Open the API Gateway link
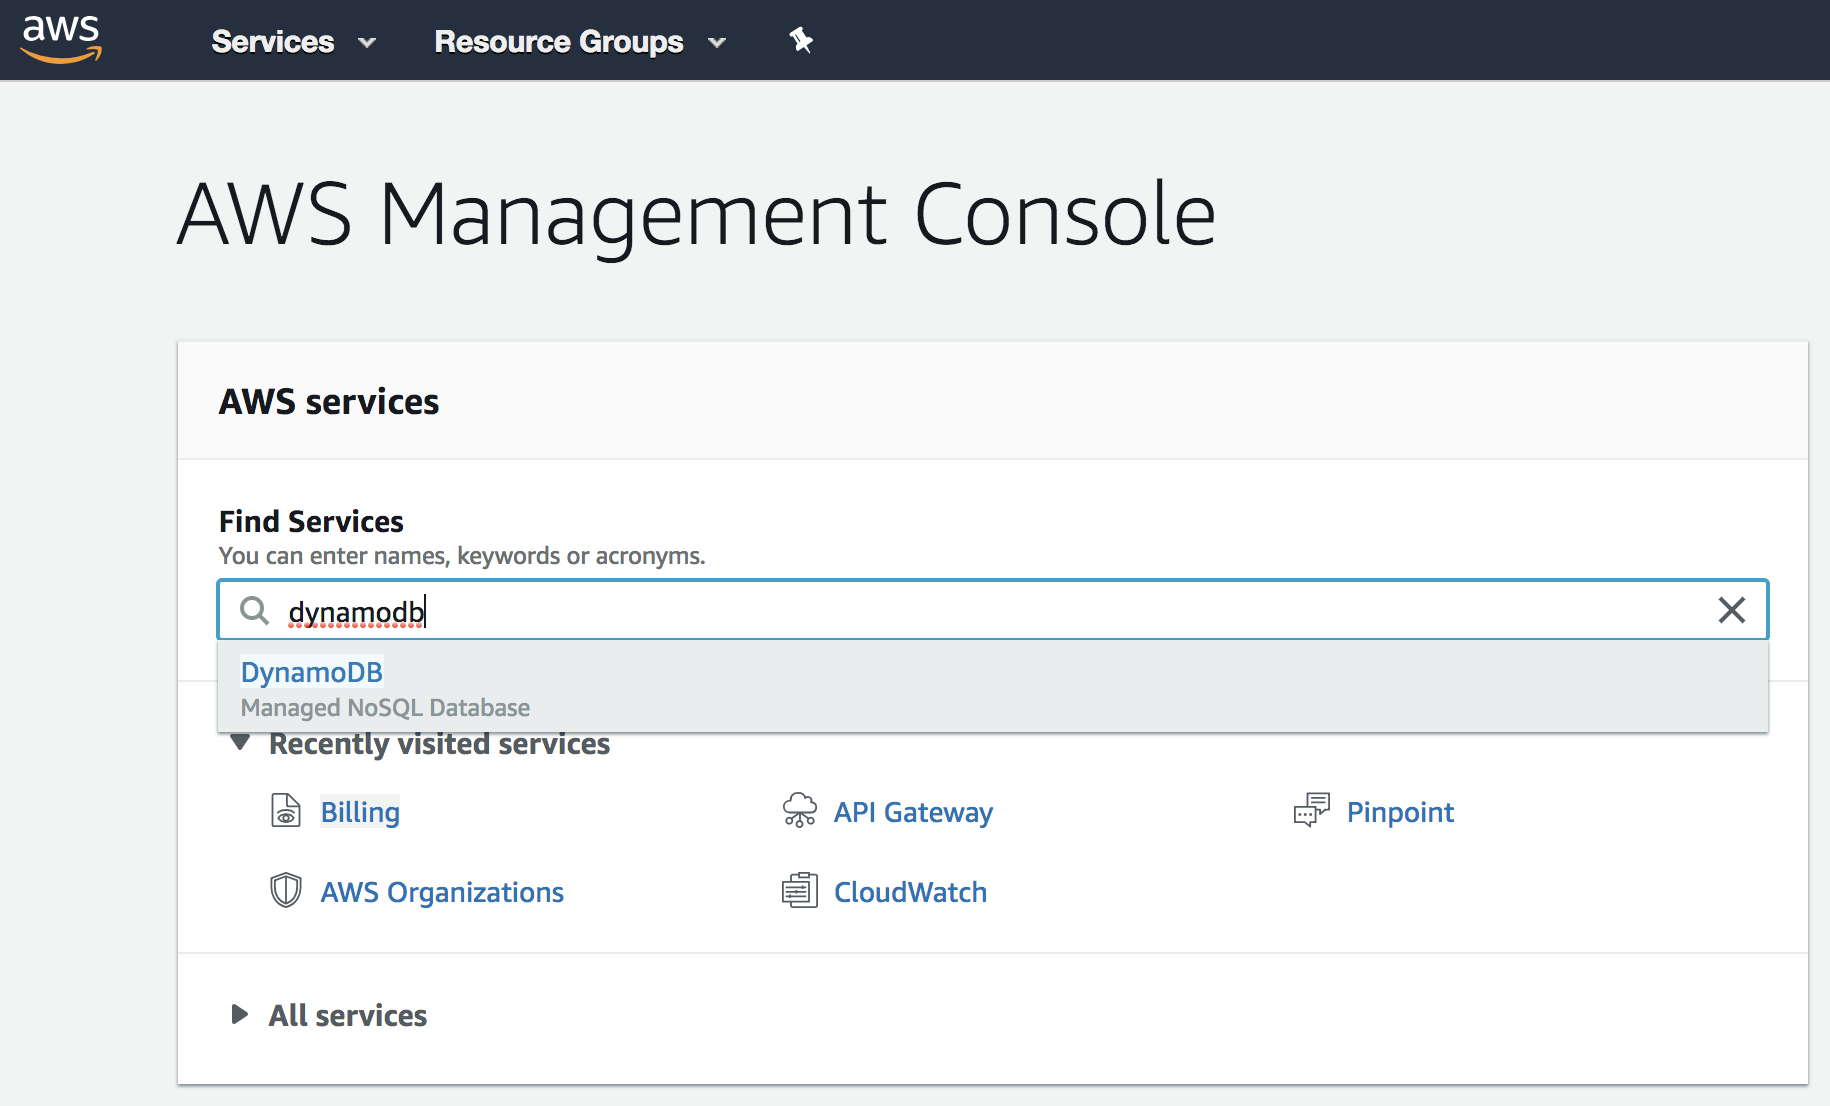Viewport: 1830px width, 1106px height. (x=913, y=812)
